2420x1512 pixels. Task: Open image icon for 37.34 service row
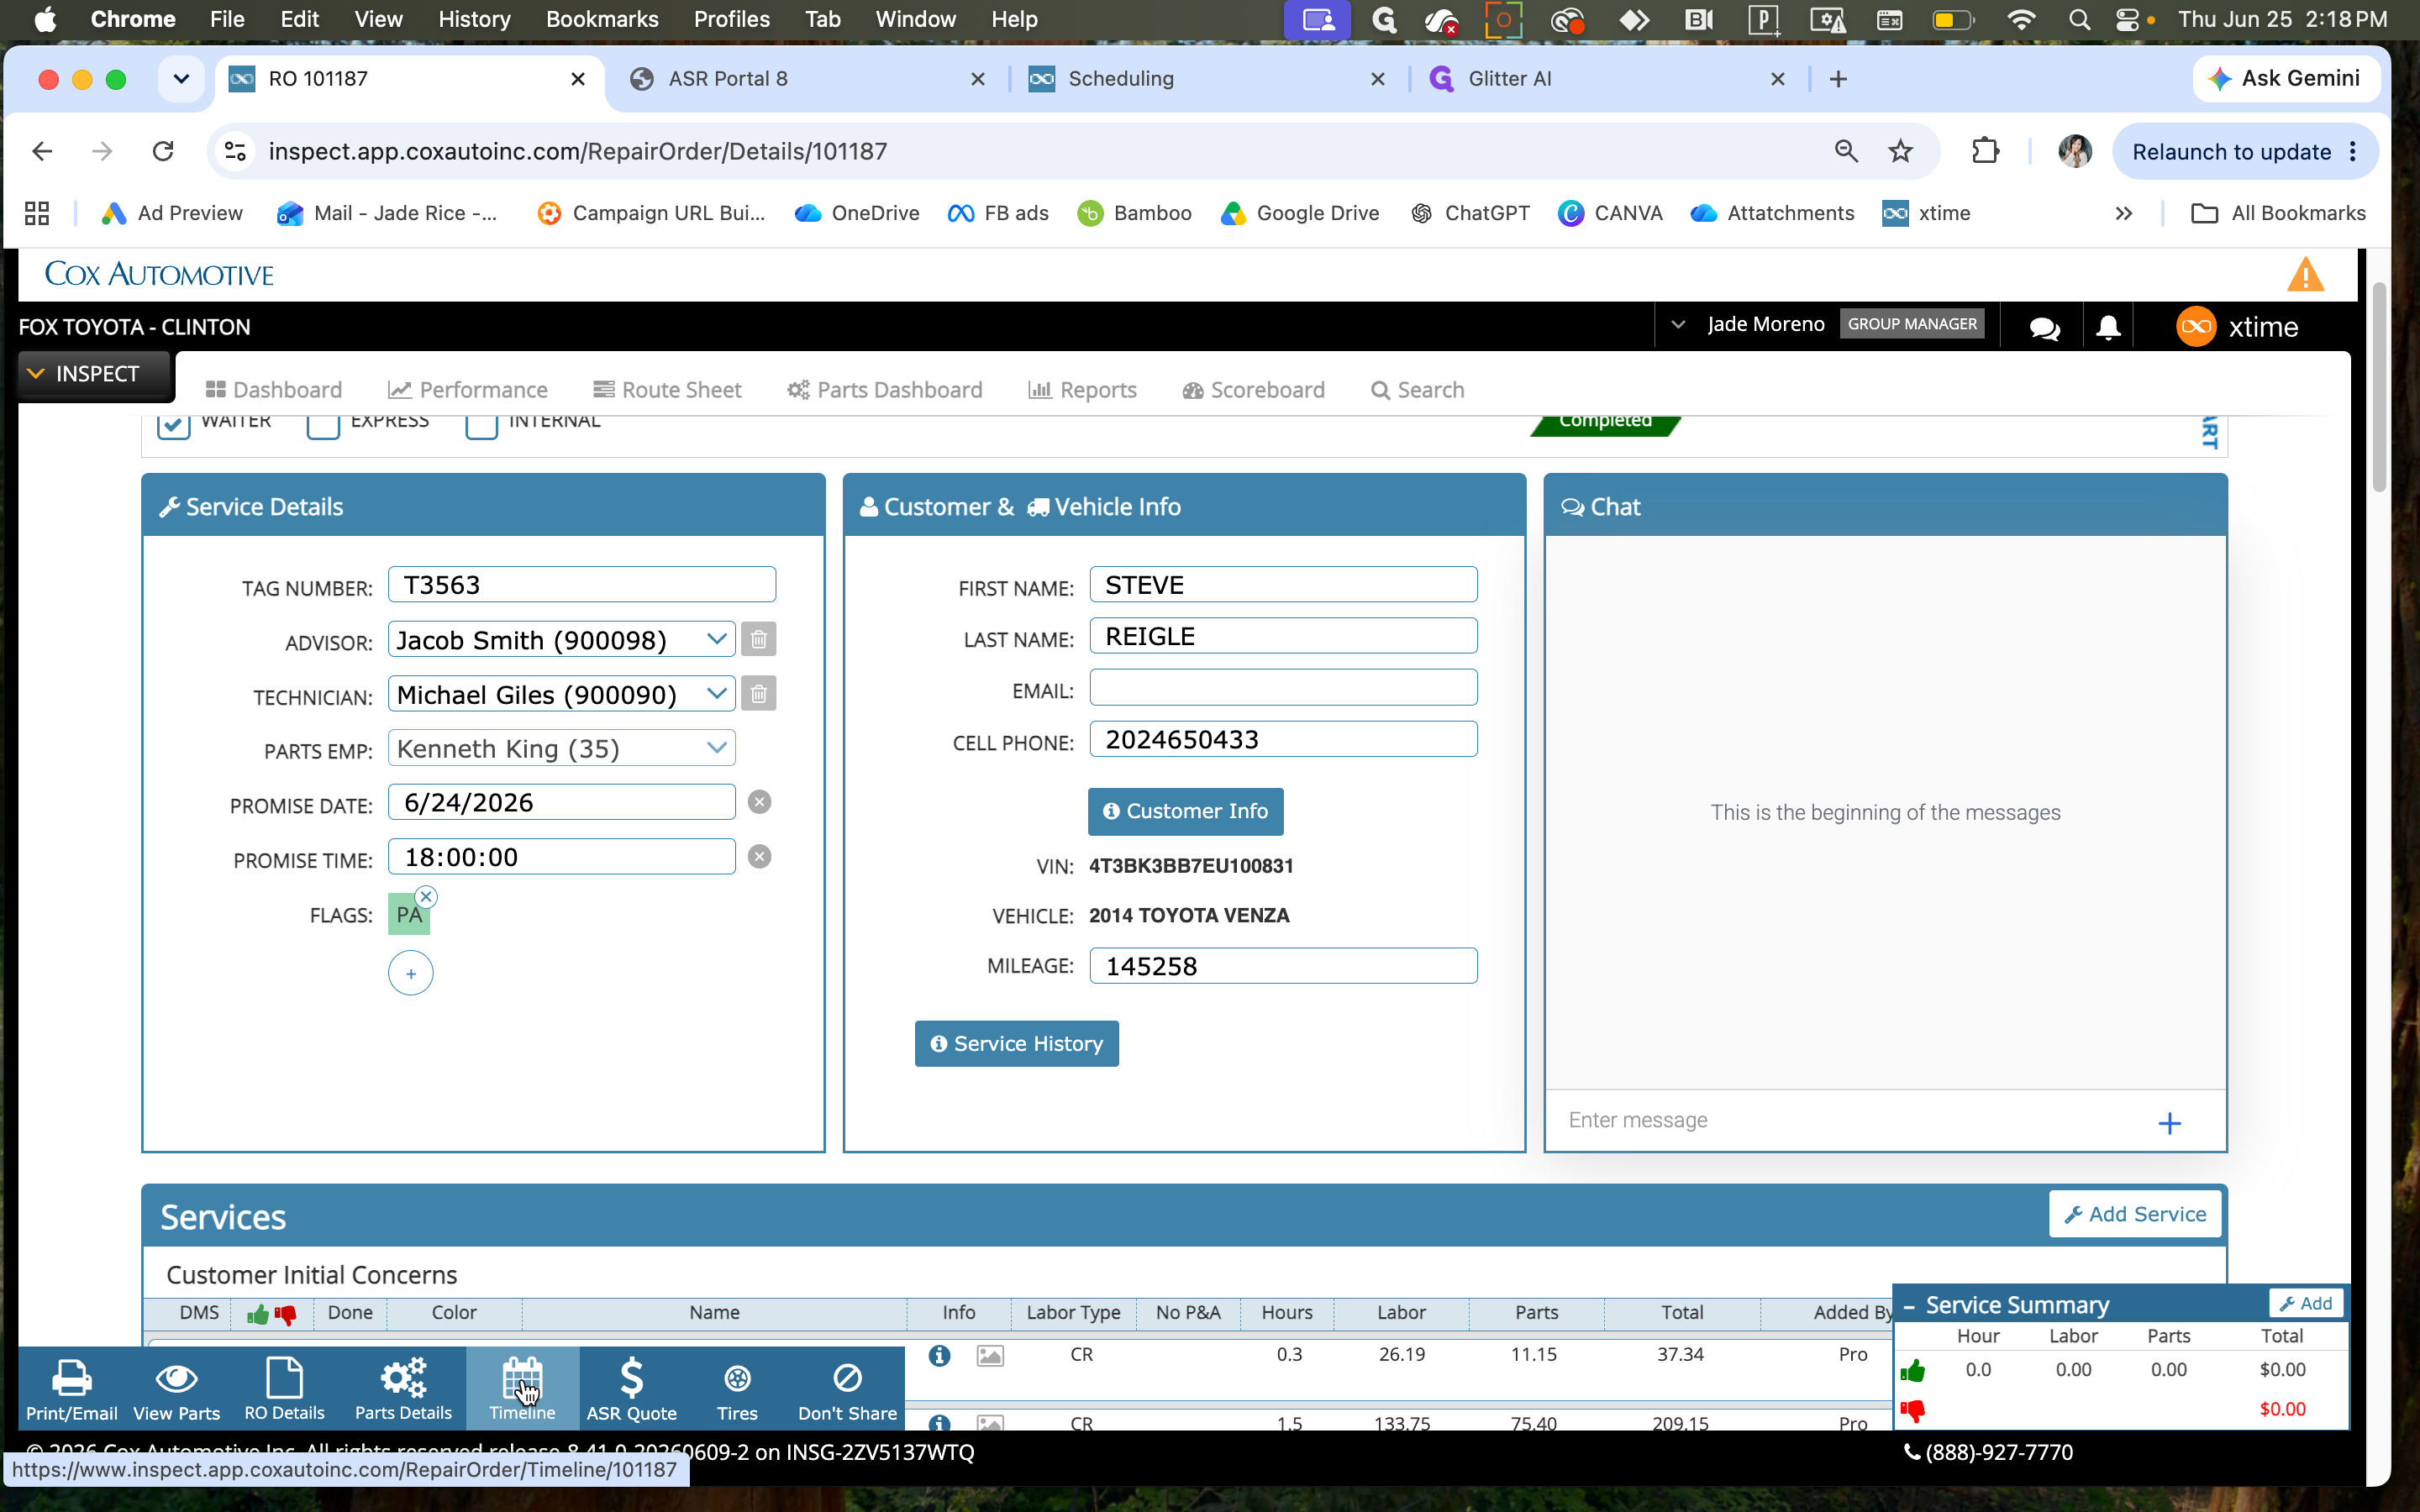(x=990, y=1356)
